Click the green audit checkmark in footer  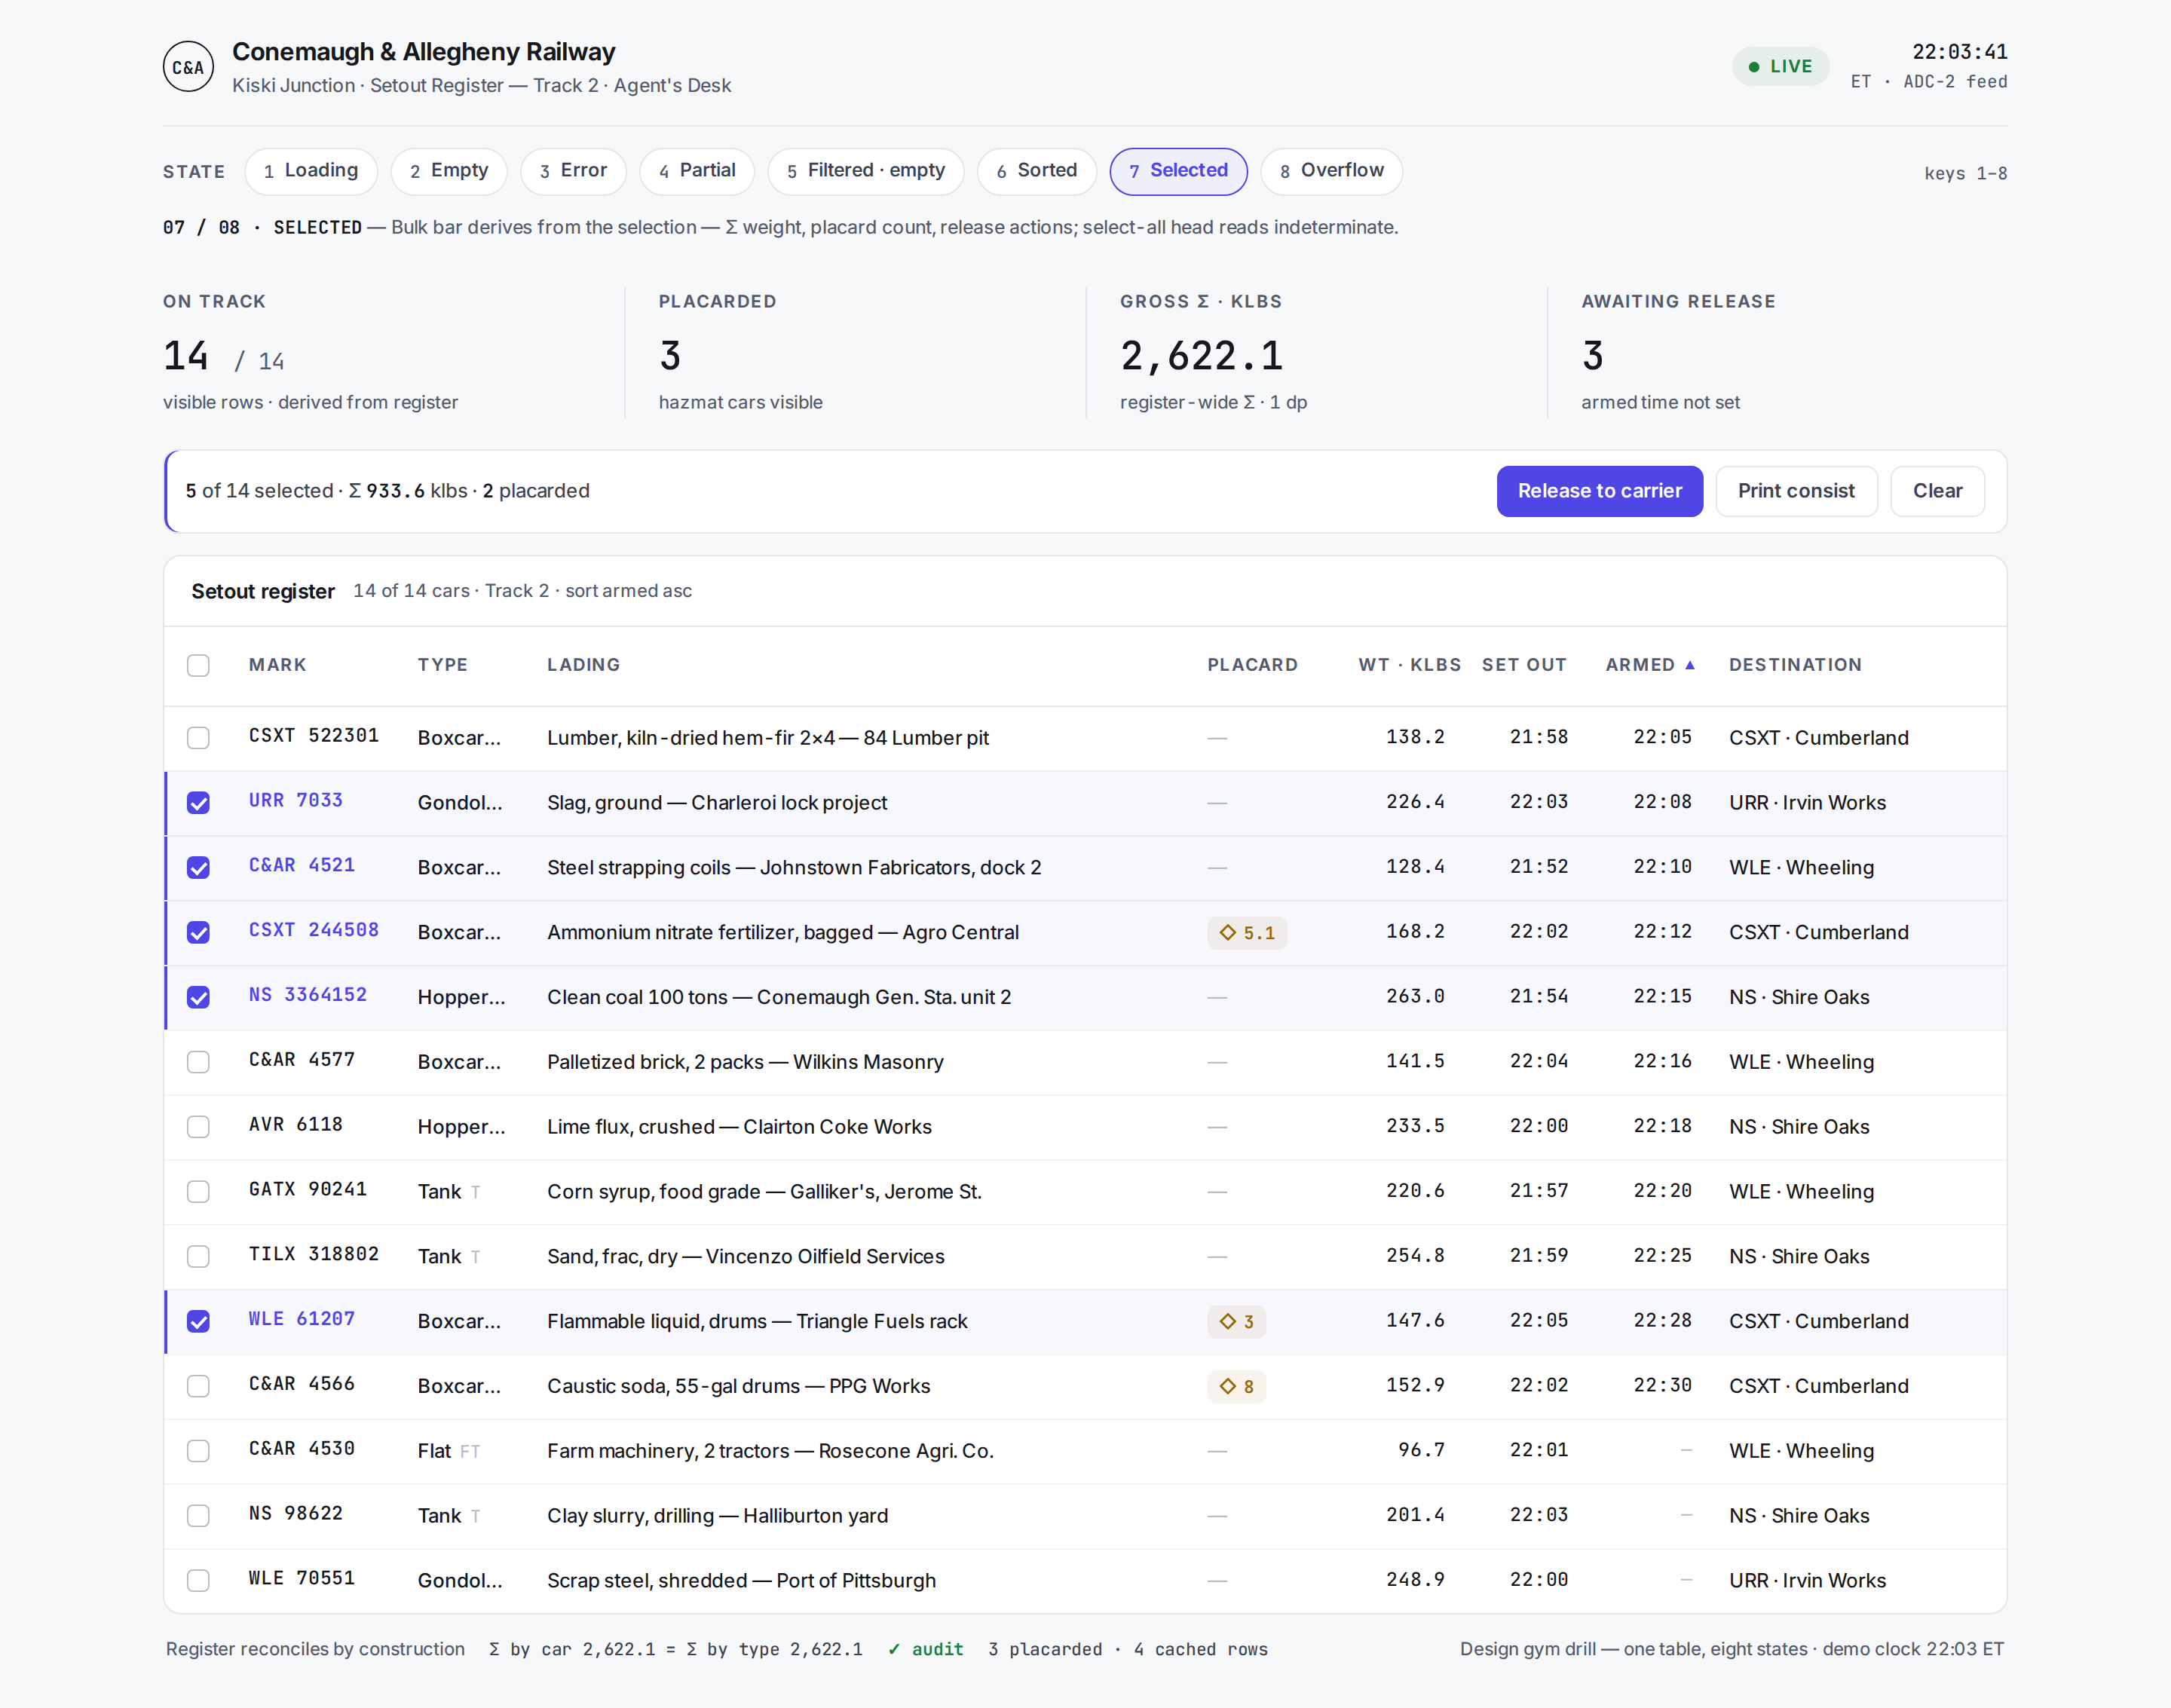point(893,1649)
